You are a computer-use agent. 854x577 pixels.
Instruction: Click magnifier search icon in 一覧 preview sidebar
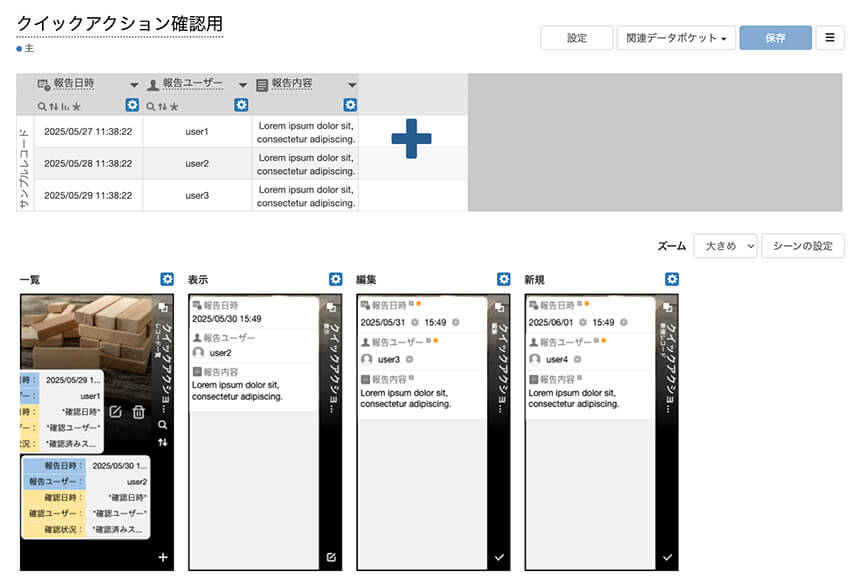coord(163,425)
